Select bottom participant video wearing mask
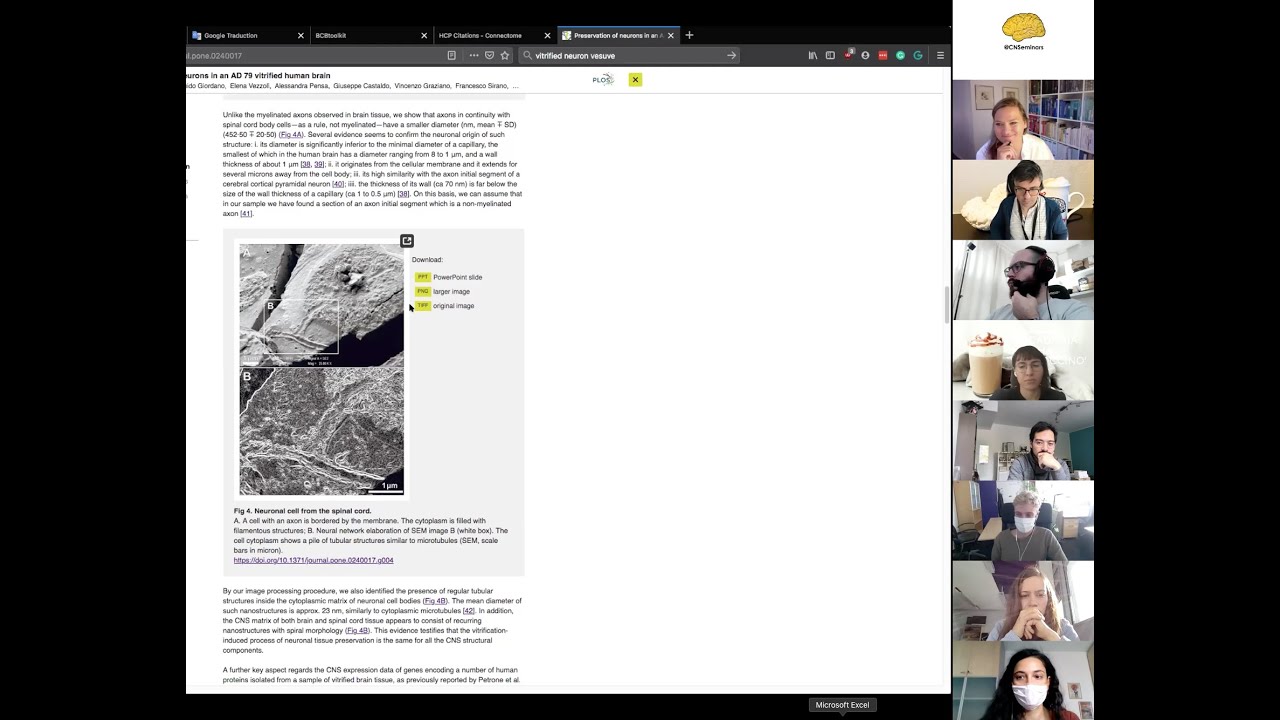This screenshot has height=720, width=1280. 1023,680
